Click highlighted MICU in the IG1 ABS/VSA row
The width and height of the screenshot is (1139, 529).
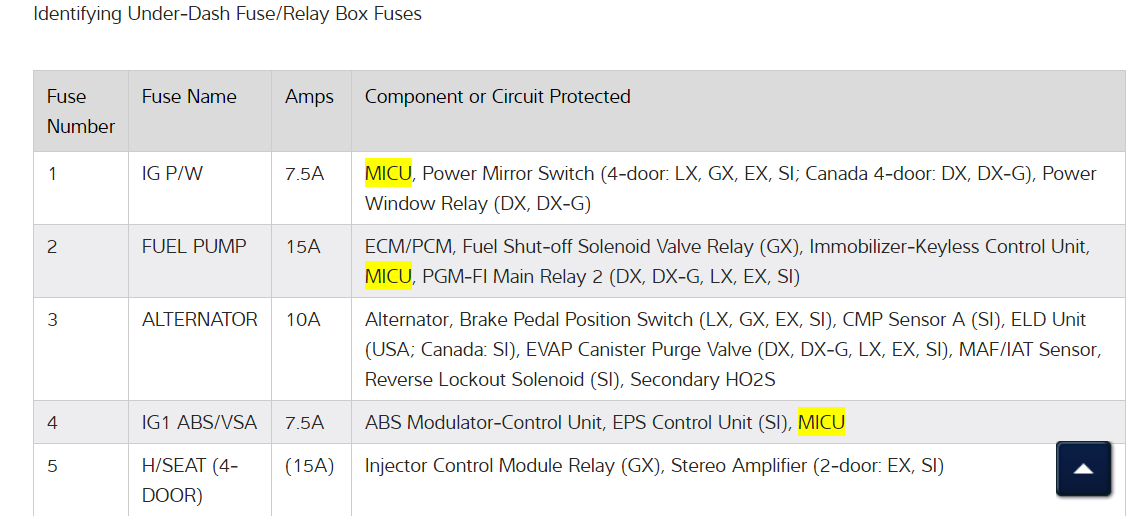[821, 422]
